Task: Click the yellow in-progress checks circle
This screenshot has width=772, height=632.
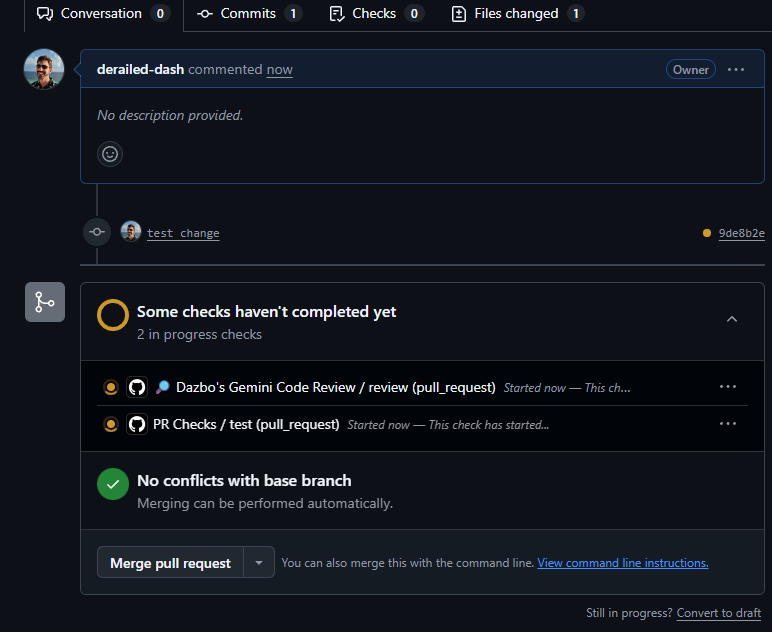Action: coord(113,315)
